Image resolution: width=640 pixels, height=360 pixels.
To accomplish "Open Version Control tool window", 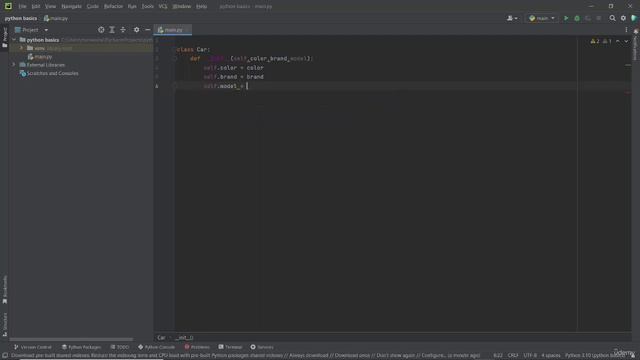I will coord(33,347).
